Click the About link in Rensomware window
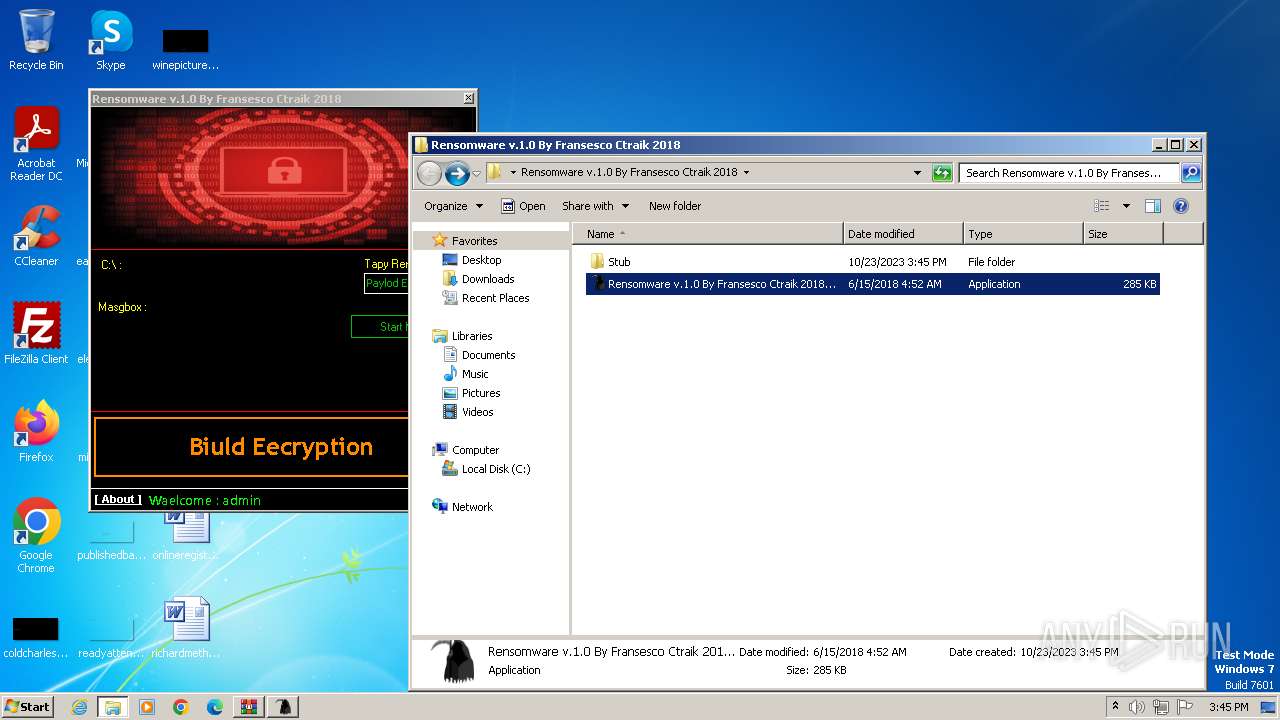Screen dimensions: 1280x720 [118, 499]
